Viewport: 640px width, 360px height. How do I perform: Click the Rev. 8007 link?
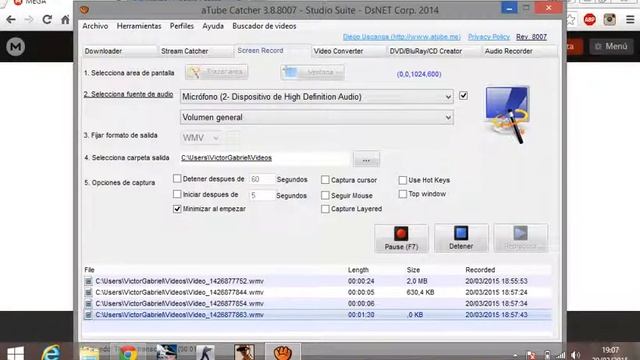pyautogui.click(x=531, y=37)
